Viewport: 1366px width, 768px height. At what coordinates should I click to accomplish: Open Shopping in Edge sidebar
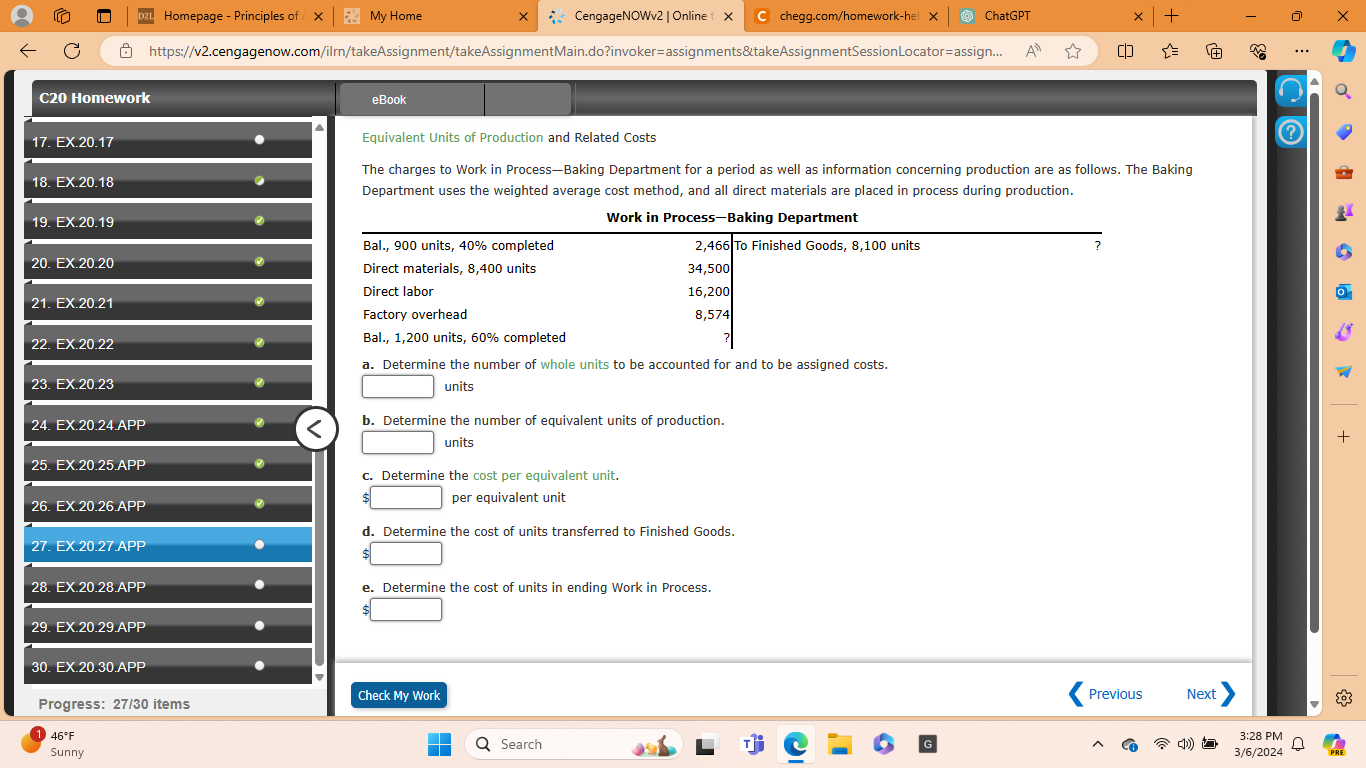[x=1343, y=131]
